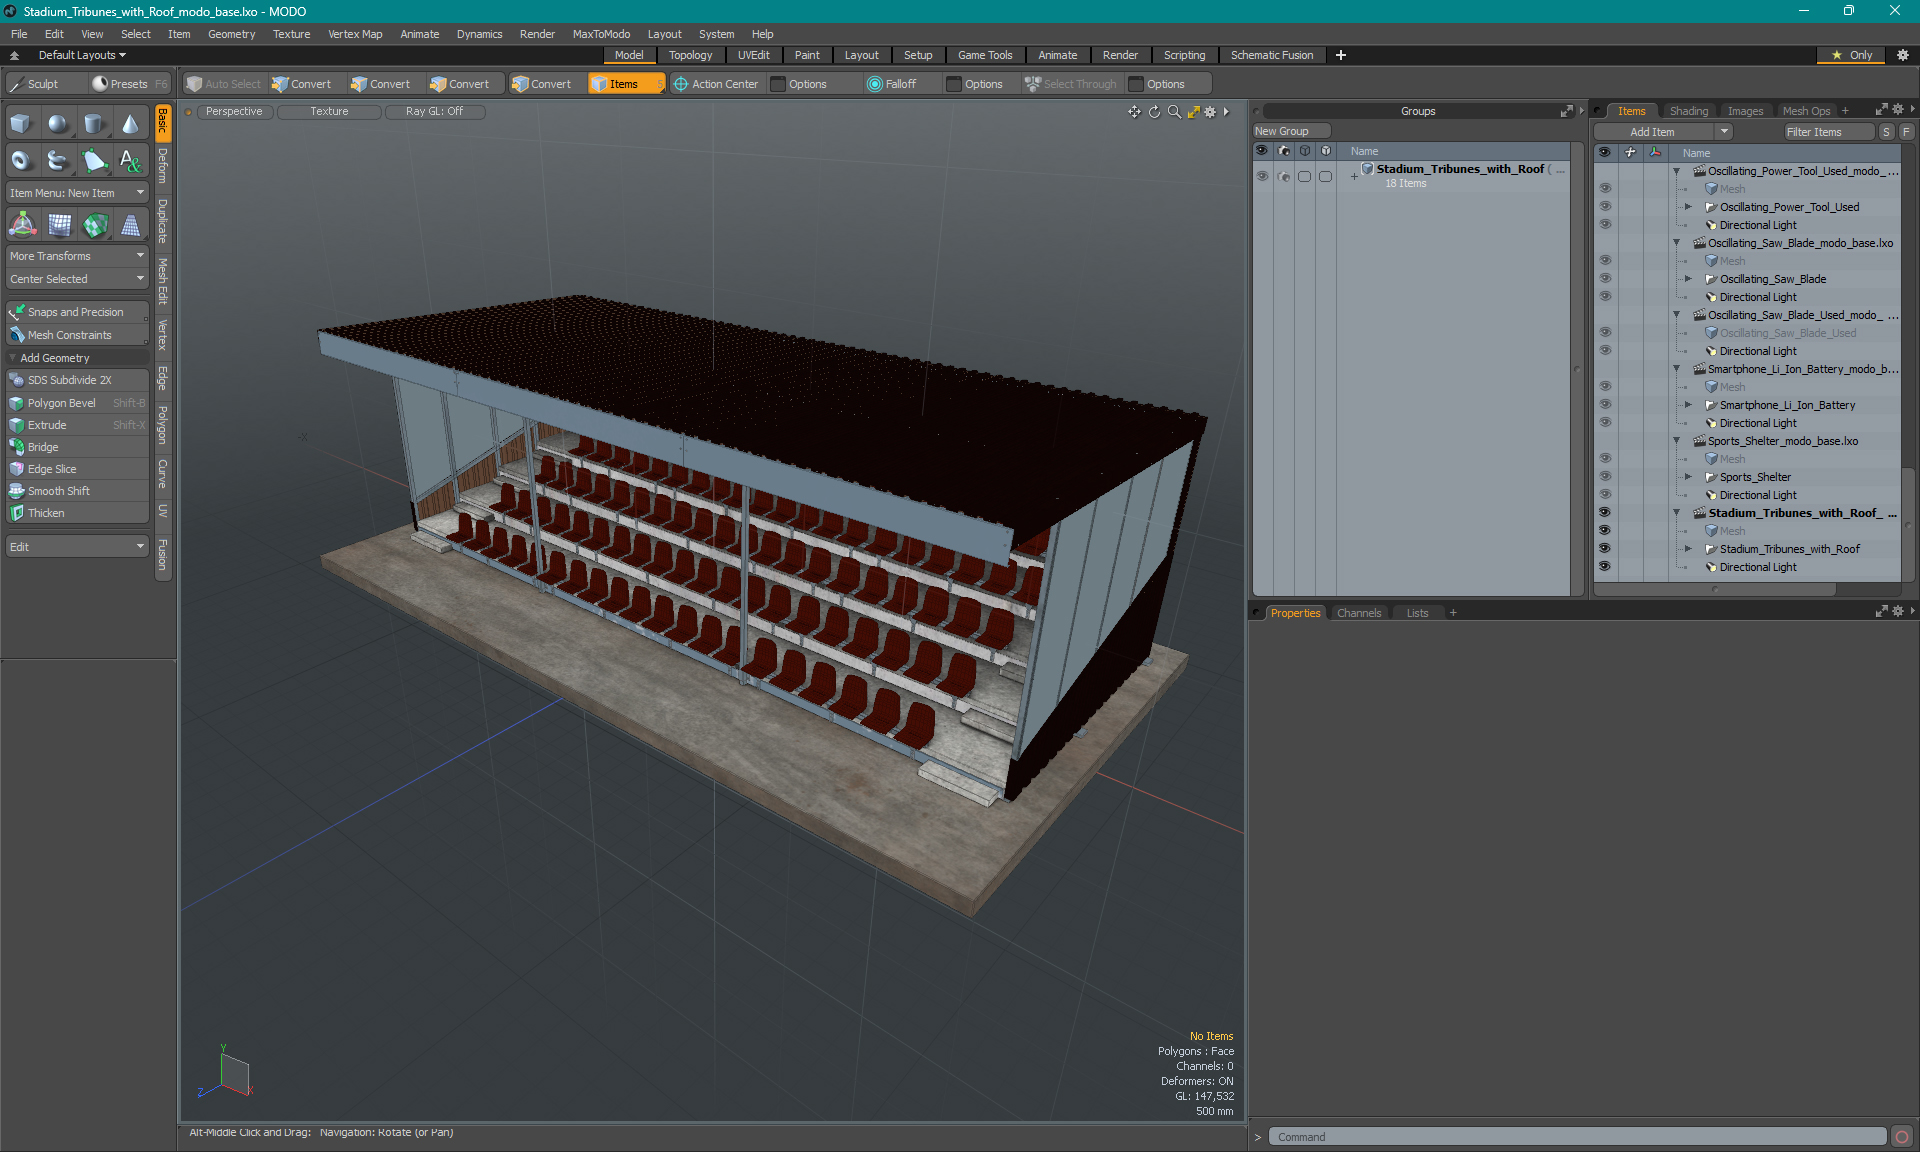
Task: Open More Transforms dropdown
Action: (x=77, y=256)
